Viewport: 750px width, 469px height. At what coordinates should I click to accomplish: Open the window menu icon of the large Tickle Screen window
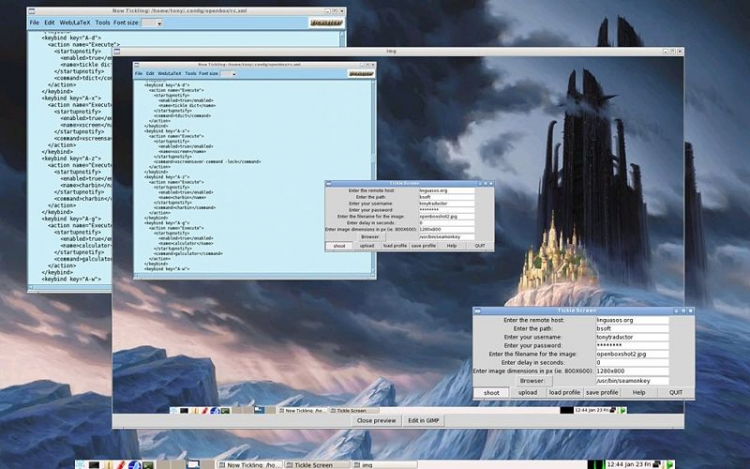[x=478, y=312]
